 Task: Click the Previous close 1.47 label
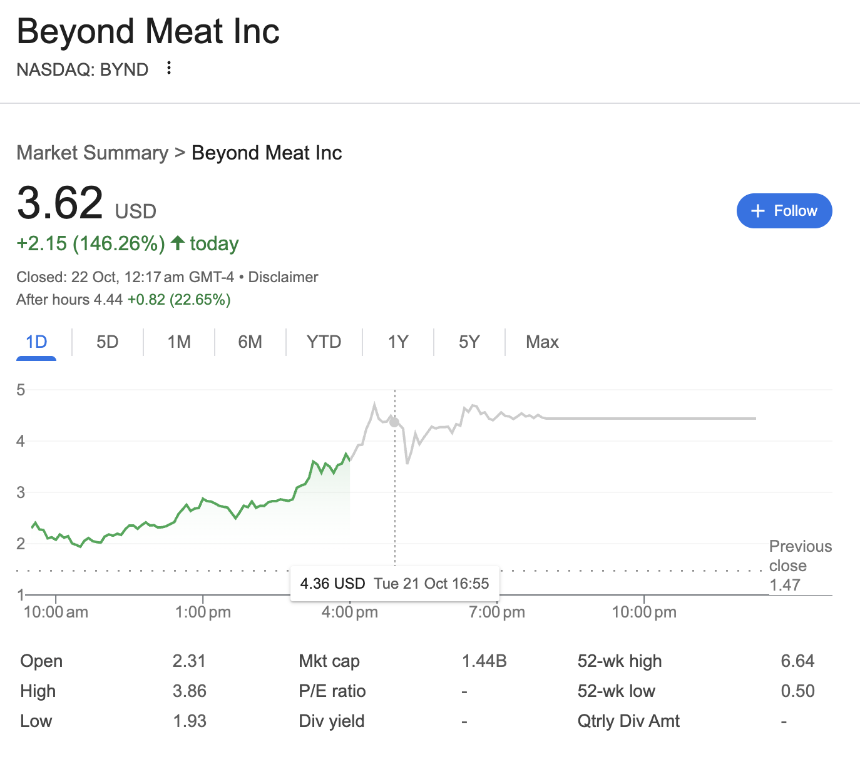(799, 565)
